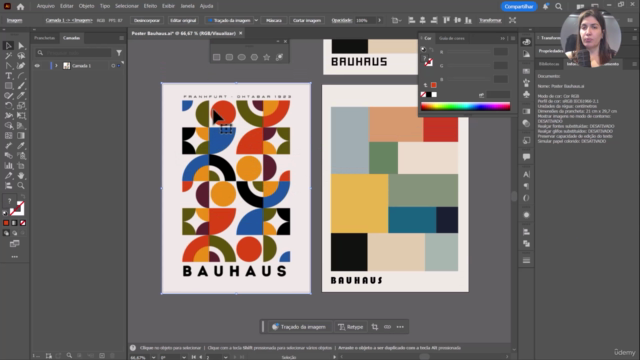Select the Selection tool (black arrow)

click(8, 46)
